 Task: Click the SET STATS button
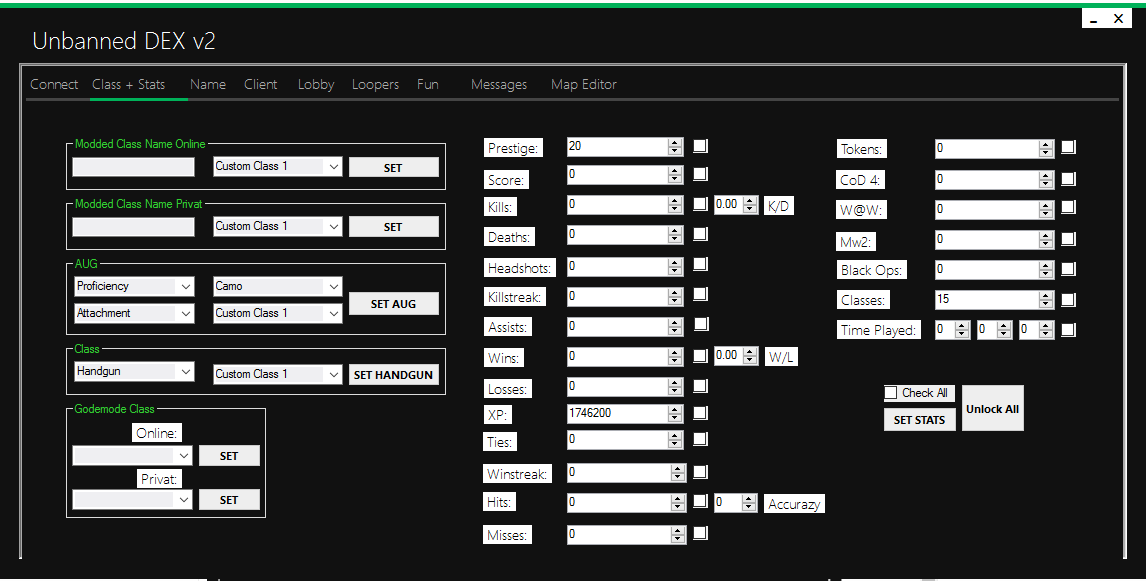point(919,420)
